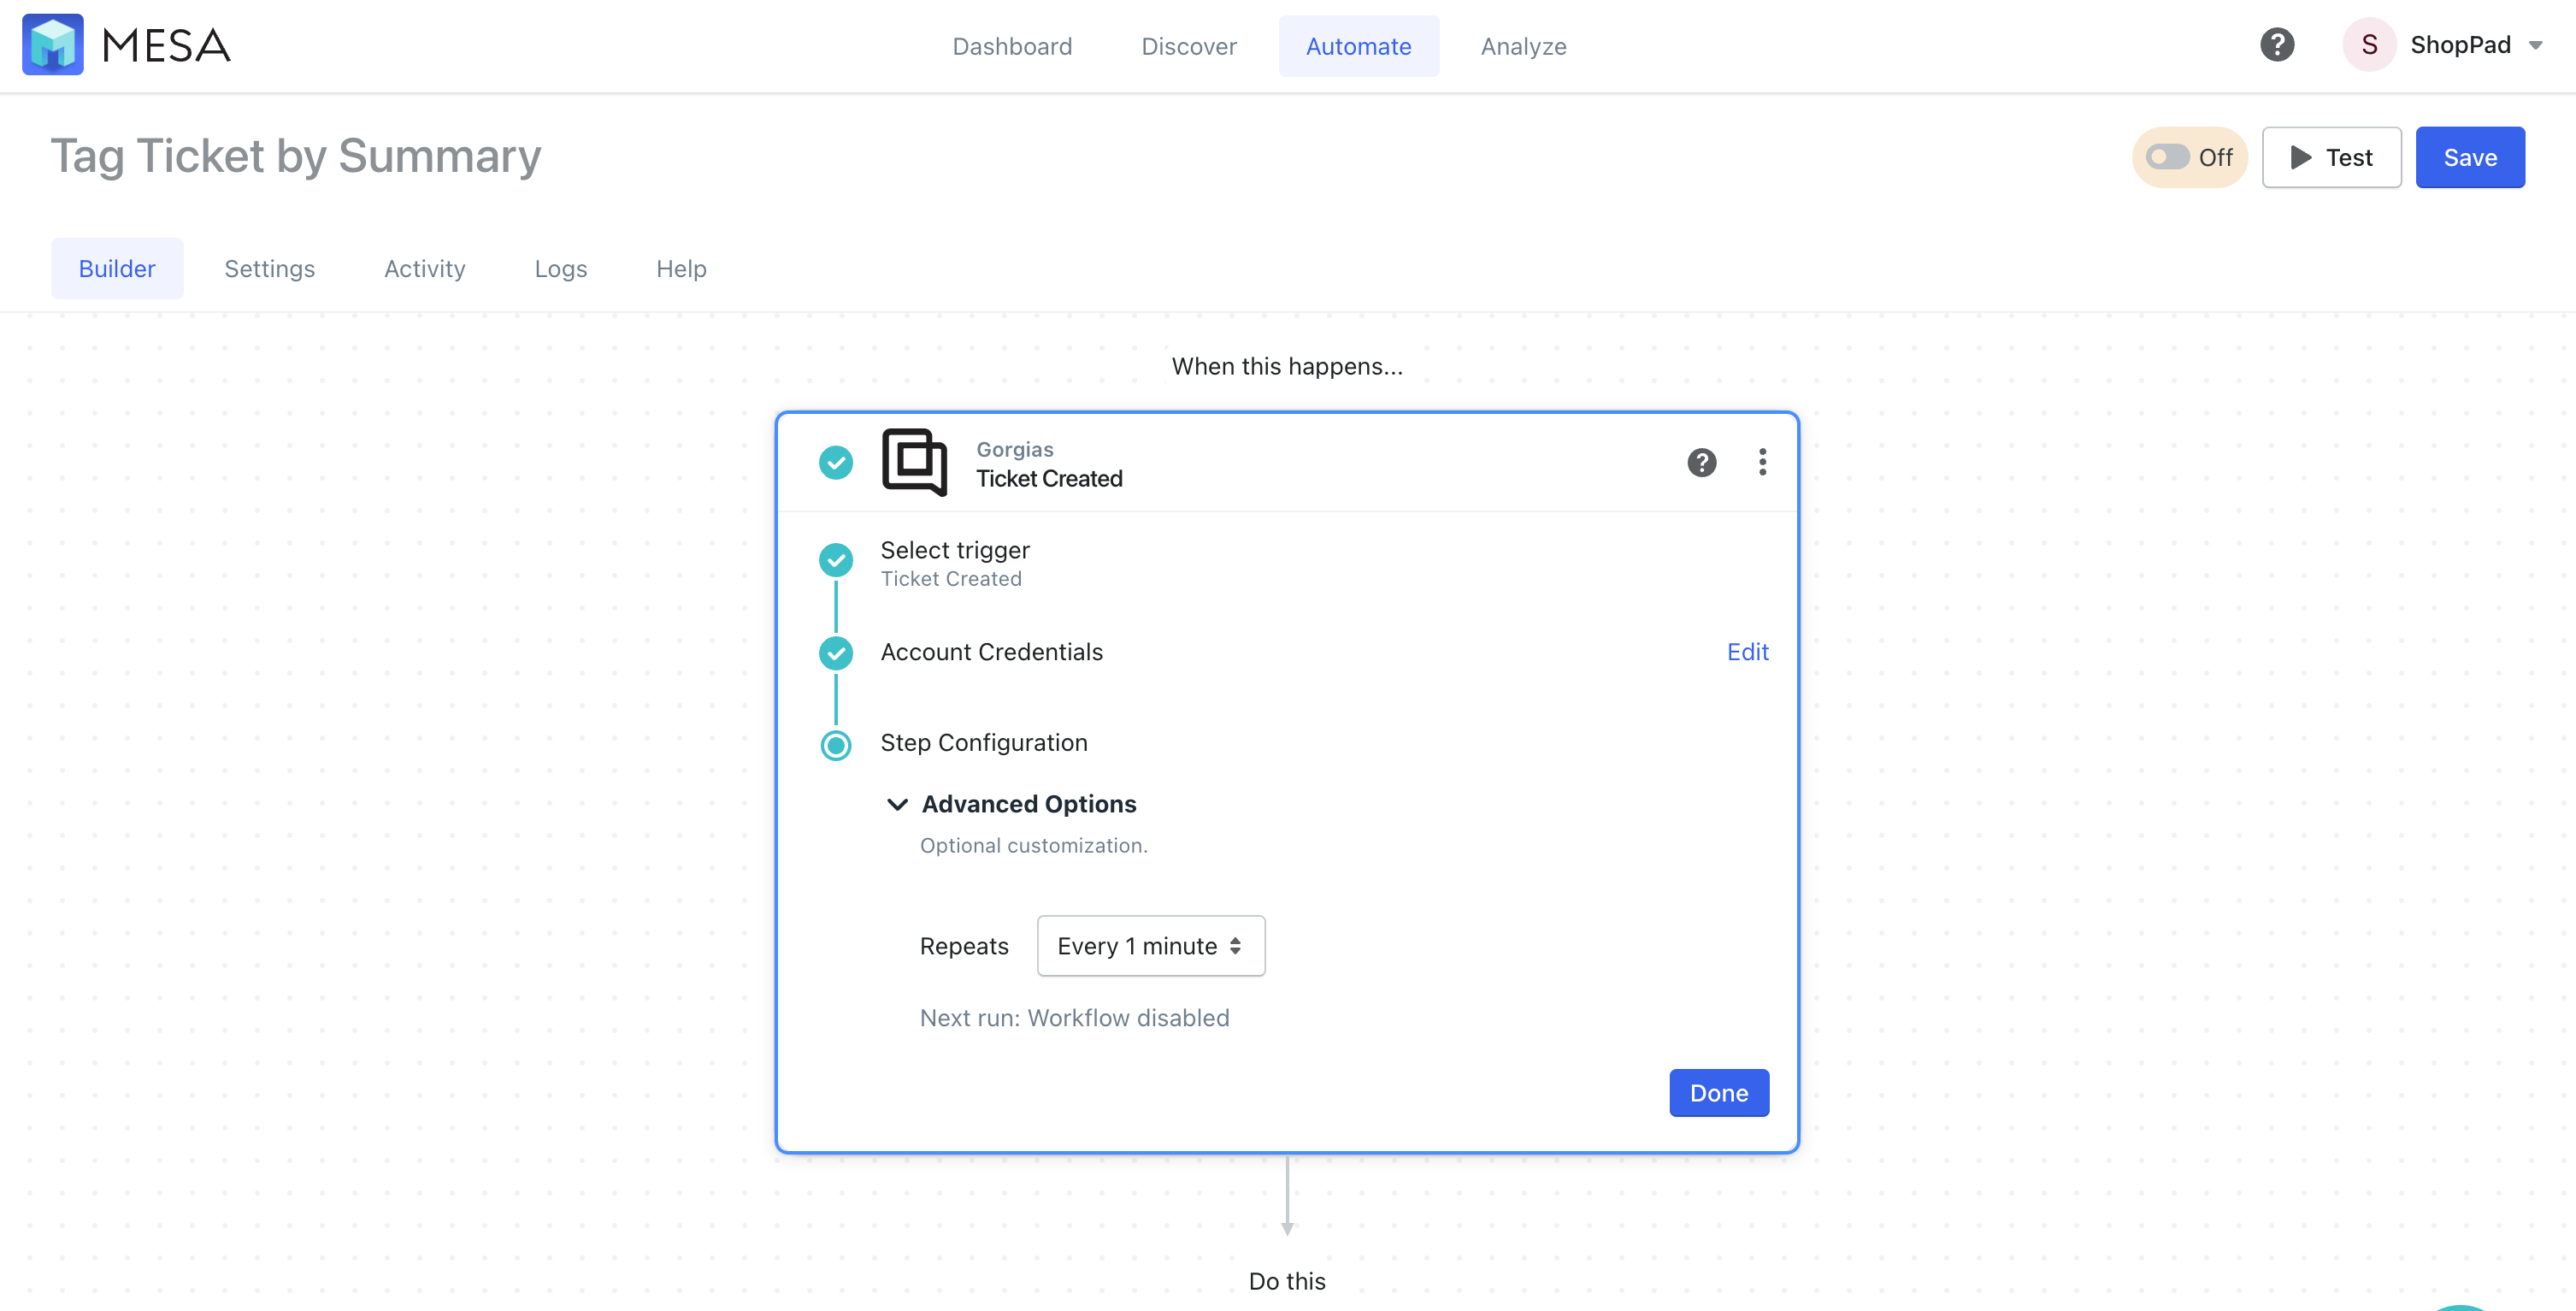Screen dimensions: 2576x1311
Task: Click the Account Credentials checkmark icon
Action: coord(836,653)
